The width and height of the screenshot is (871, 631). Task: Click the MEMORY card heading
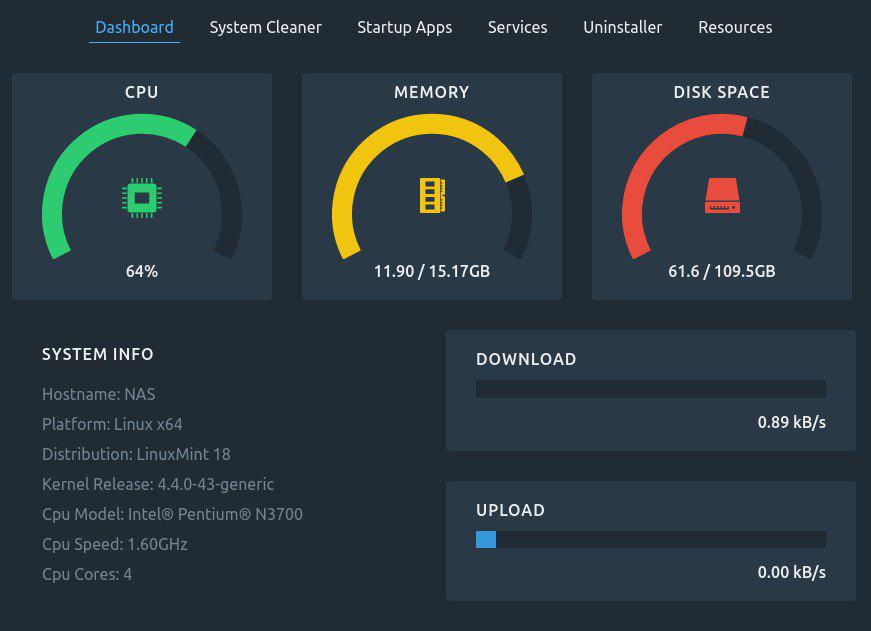432,92
